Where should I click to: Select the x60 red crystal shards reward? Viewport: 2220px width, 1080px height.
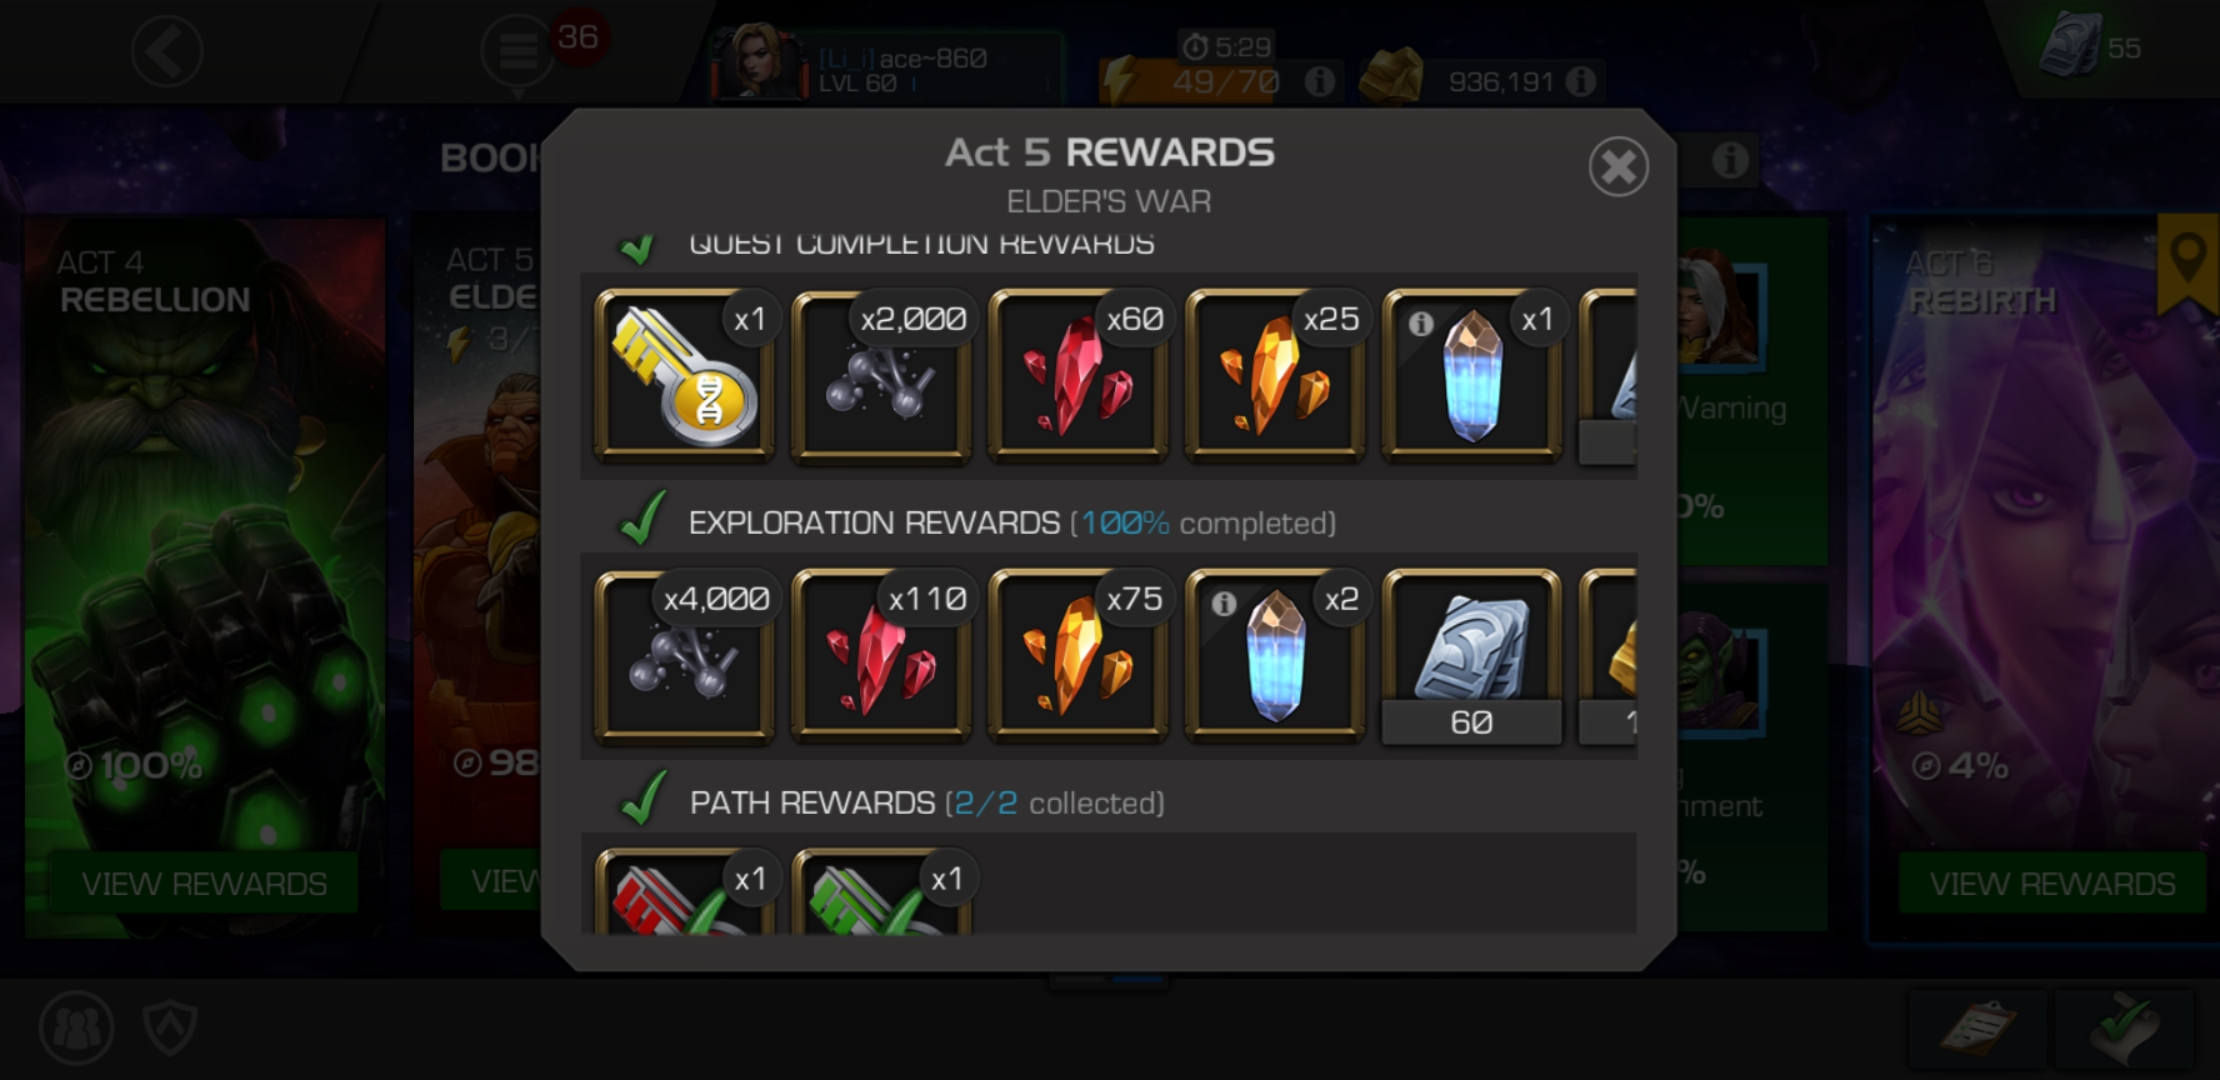point(1078,376)
